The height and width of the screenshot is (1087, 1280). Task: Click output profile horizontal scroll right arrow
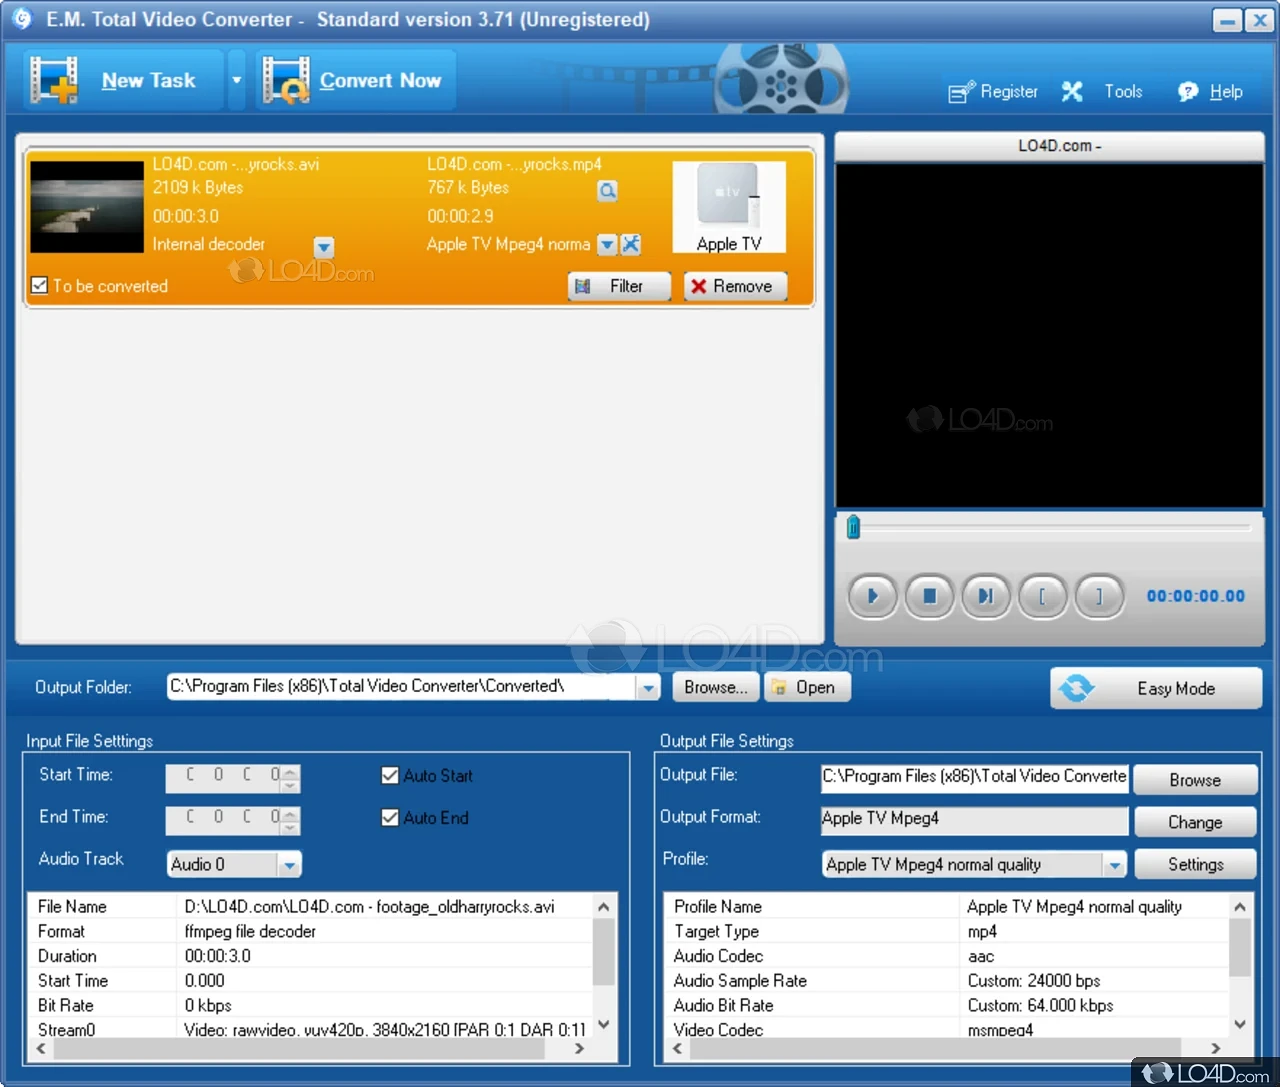point(1216,1049)
